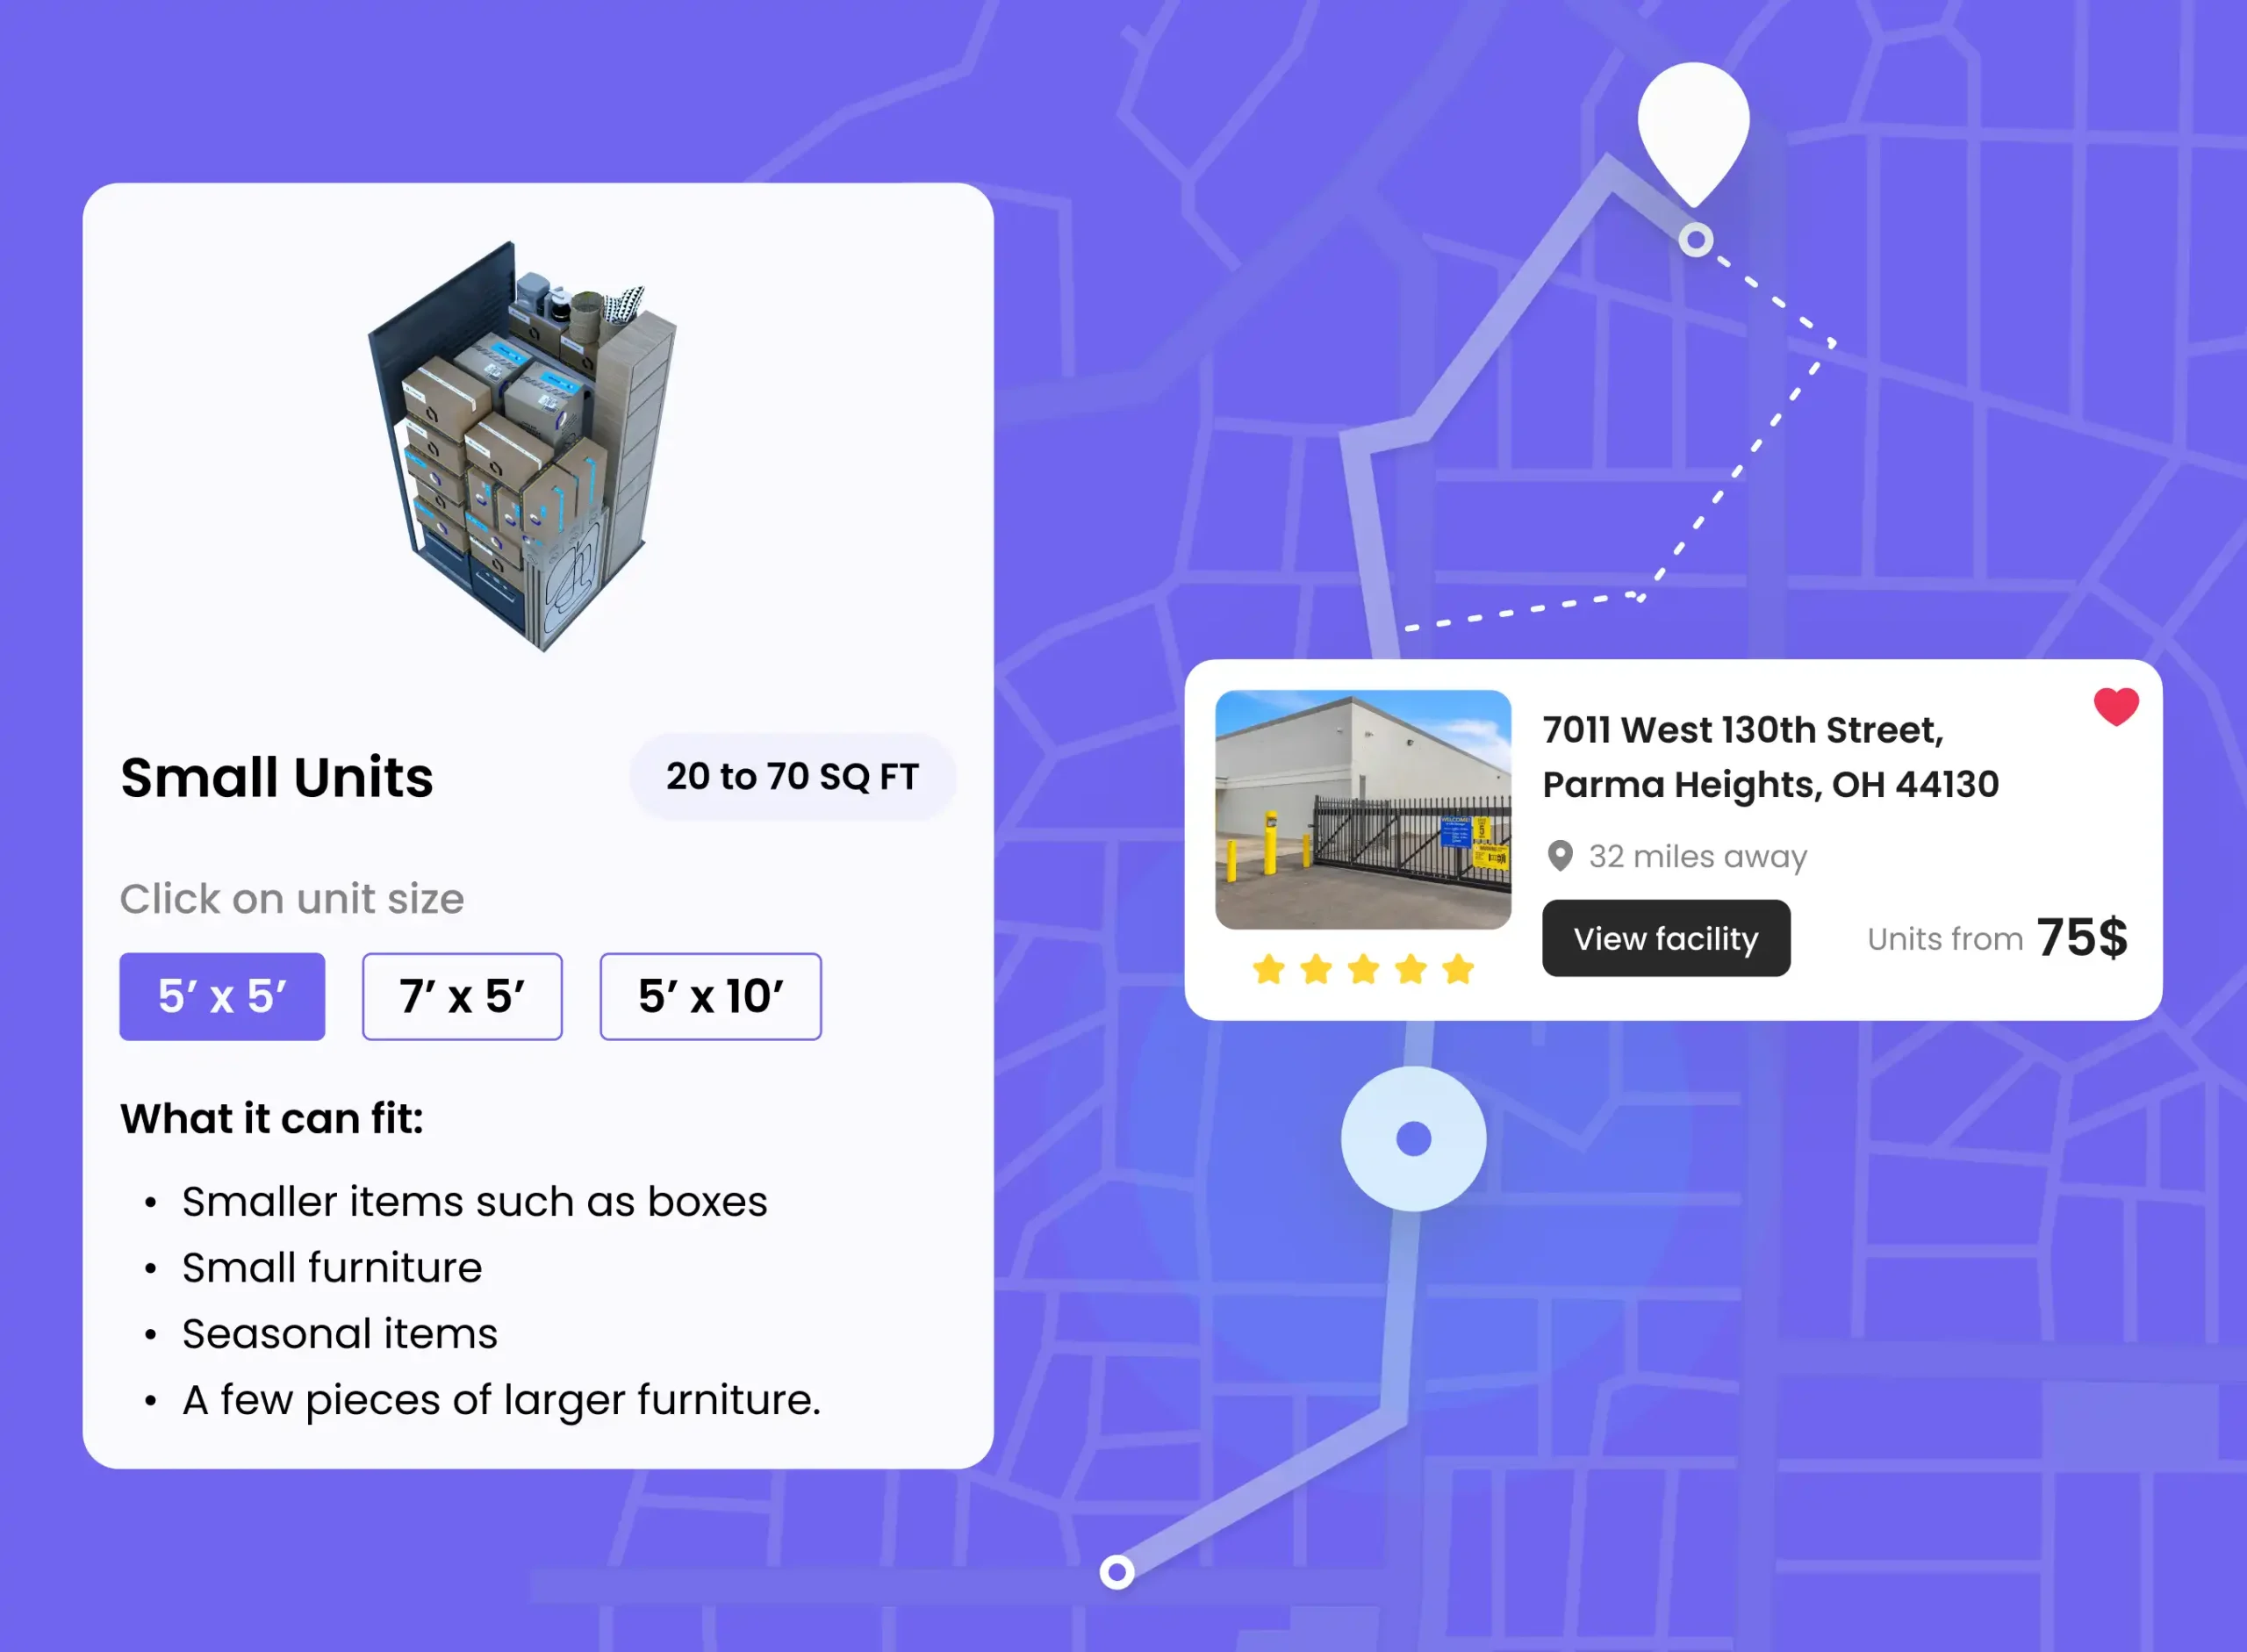2247x1652 pixels.
Task: Open the facility gate photo thumbnail
Action: 1362,809
